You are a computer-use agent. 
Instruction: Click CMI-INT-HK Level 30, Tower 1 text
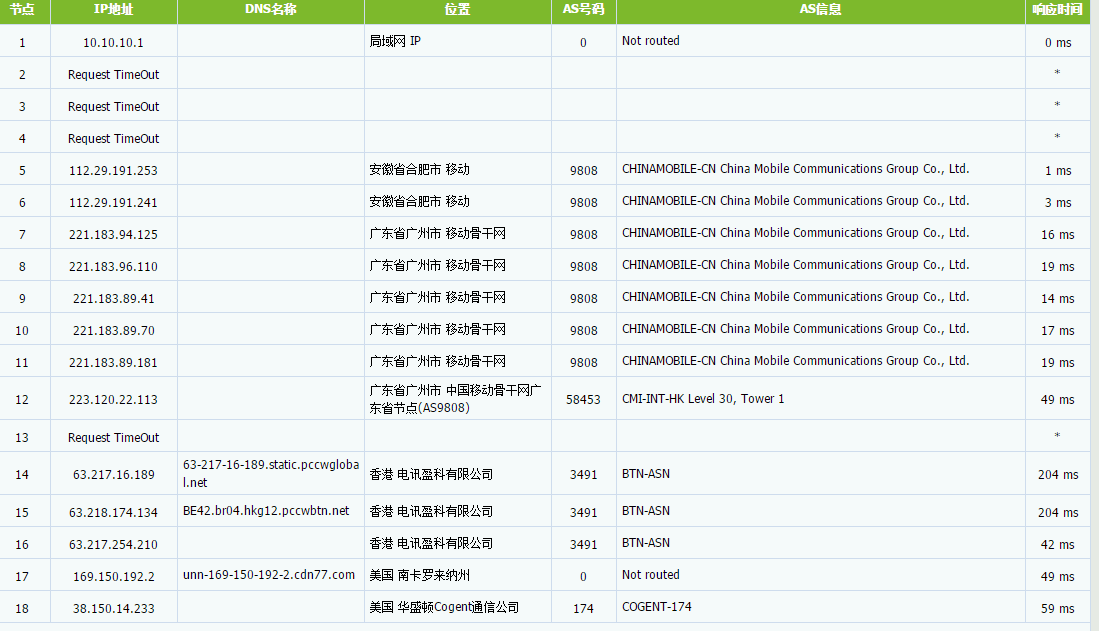point(703,399)
